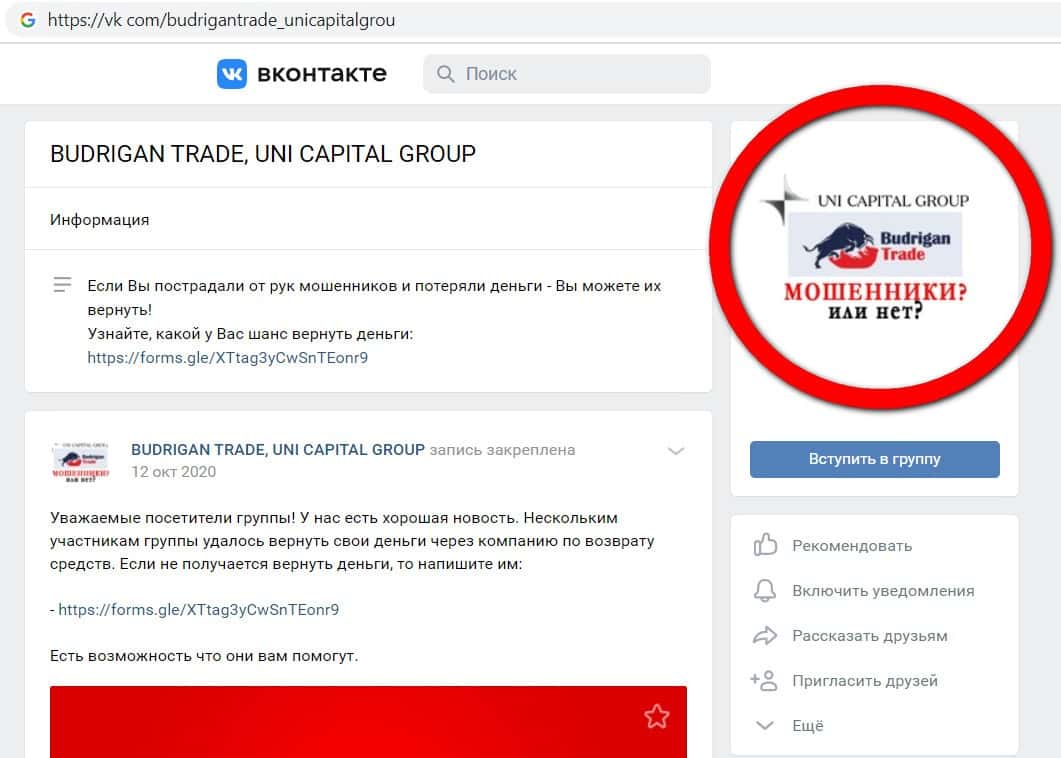Click the group avatar image
Viewport: 1061px width, 758px height.
click(x=874, y=248)
